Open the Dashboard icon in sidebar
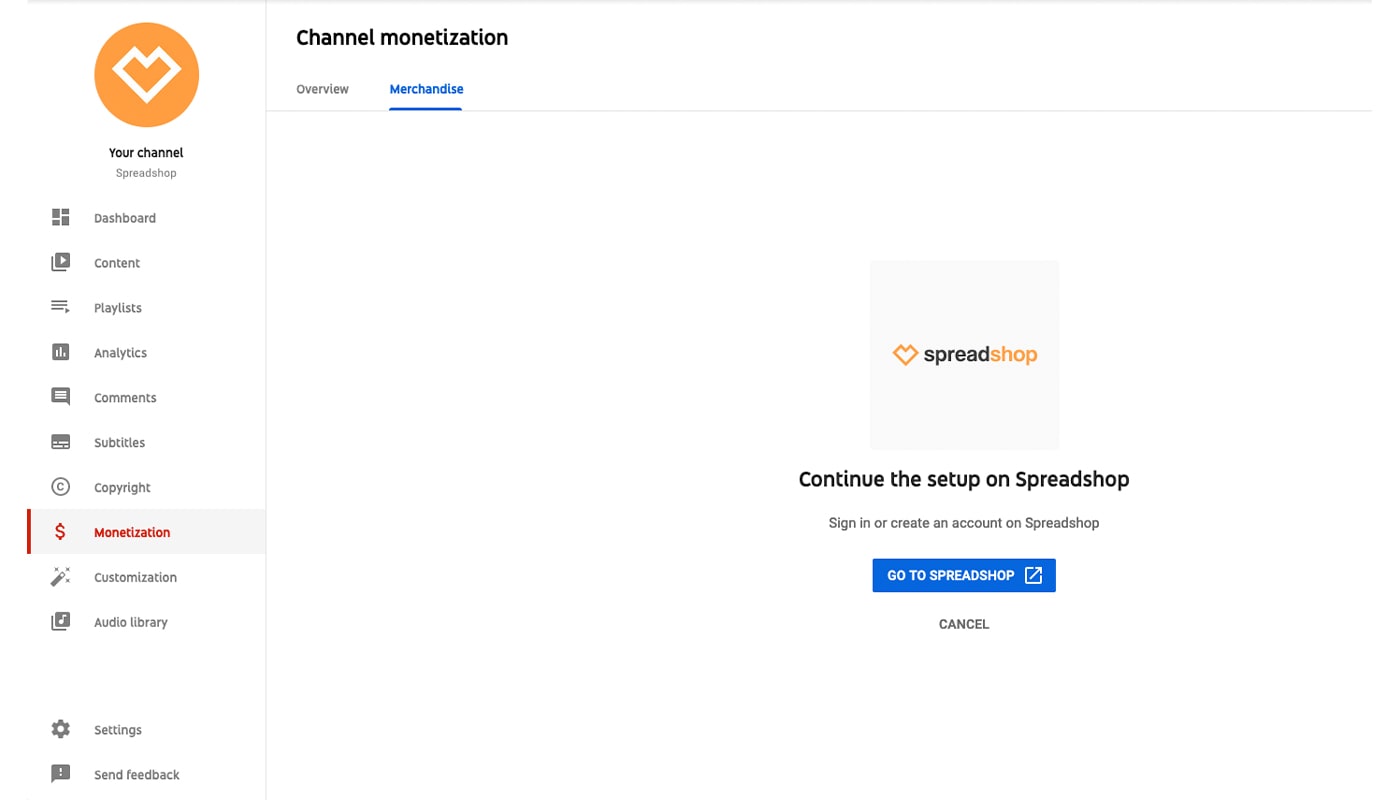Viewport: 1400px width, 800px height. (x=61, y=218)
